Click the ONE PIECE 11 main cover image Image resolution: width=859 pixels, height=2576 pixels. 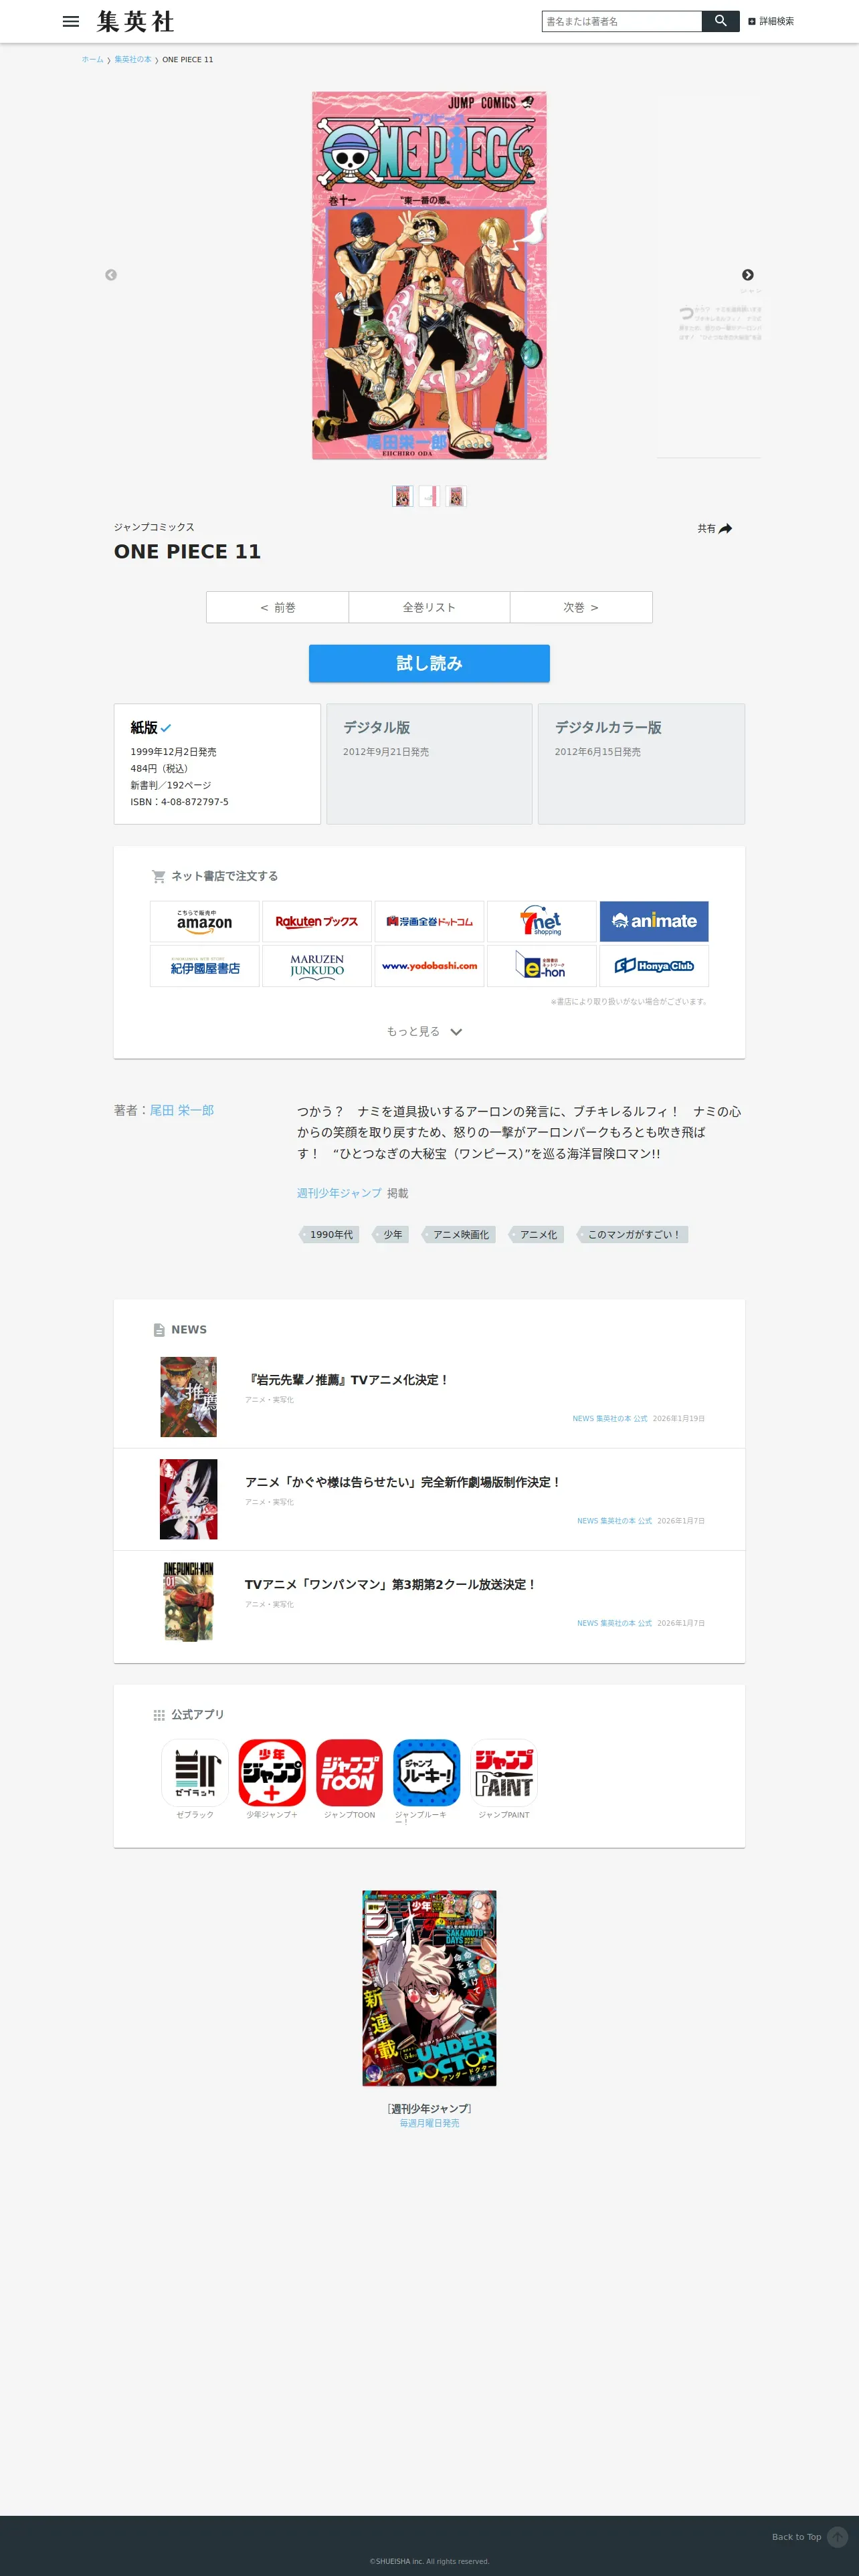click(429, 276)
